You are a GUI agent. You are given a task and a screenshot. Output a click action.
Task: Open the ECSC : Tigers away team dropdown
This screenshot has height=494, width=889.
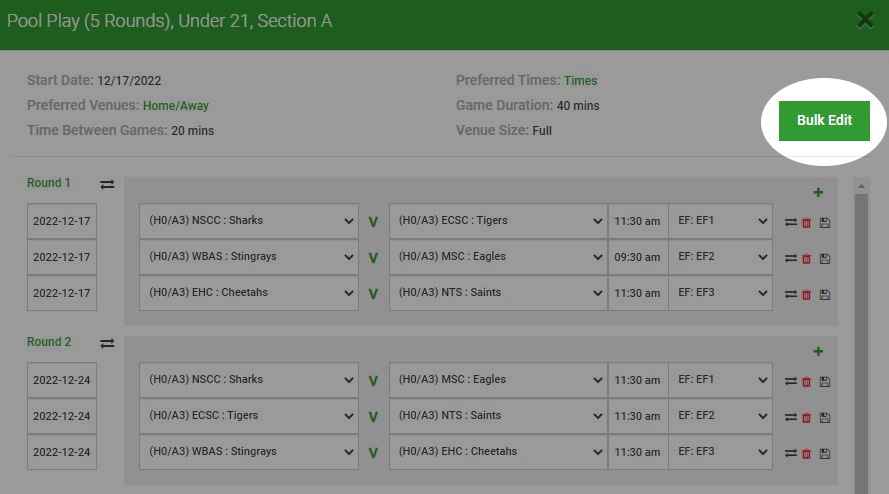coord(498,221)
